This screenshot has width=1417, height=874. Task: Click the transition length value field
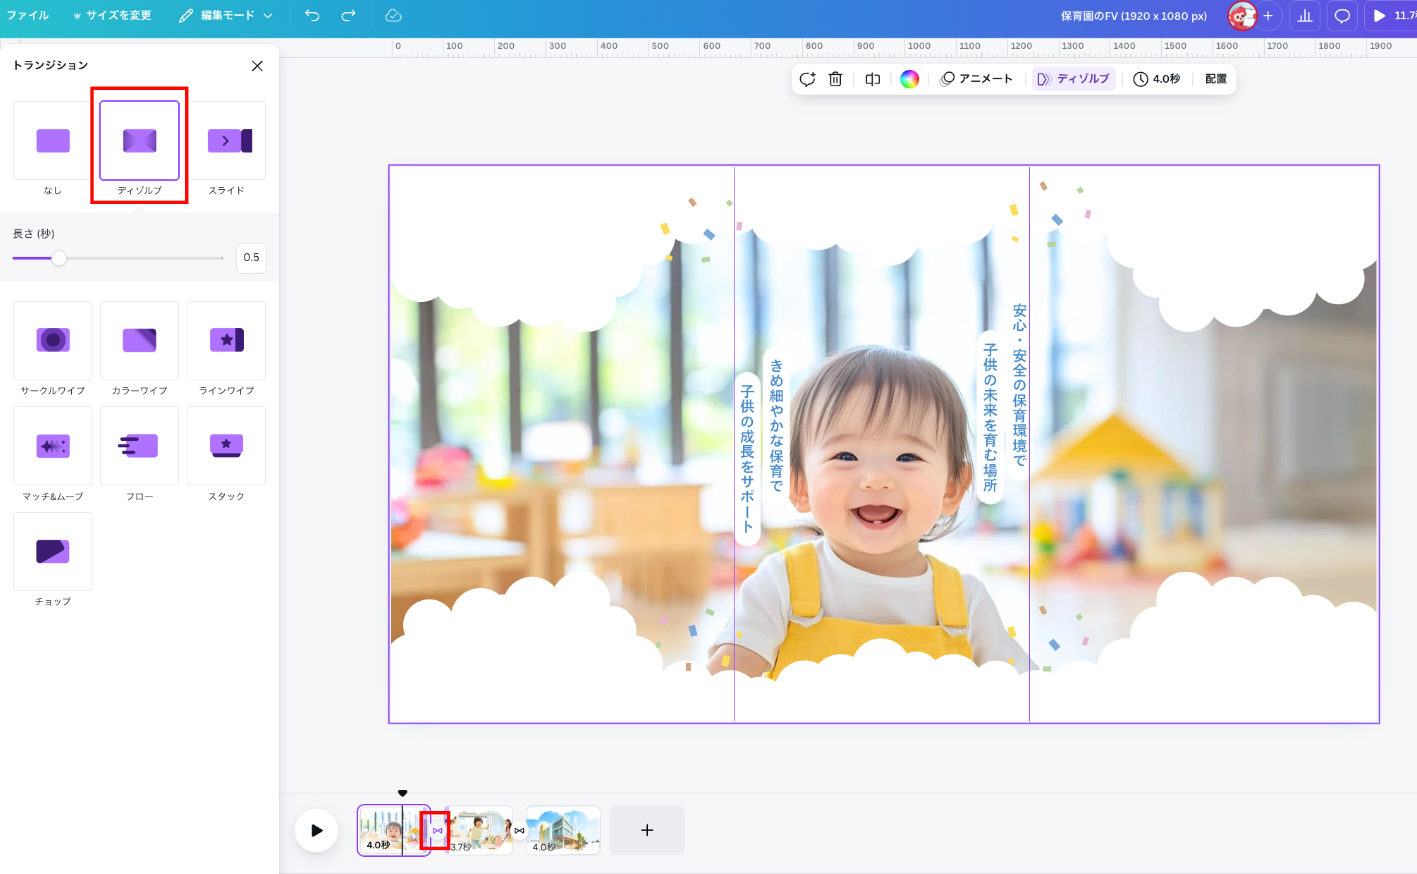tap(251, 257)
